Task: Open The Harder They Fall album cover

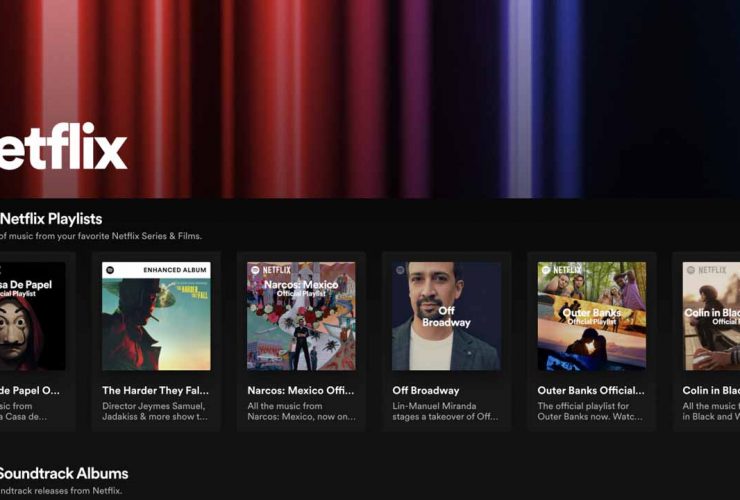Action: [156, 316]
